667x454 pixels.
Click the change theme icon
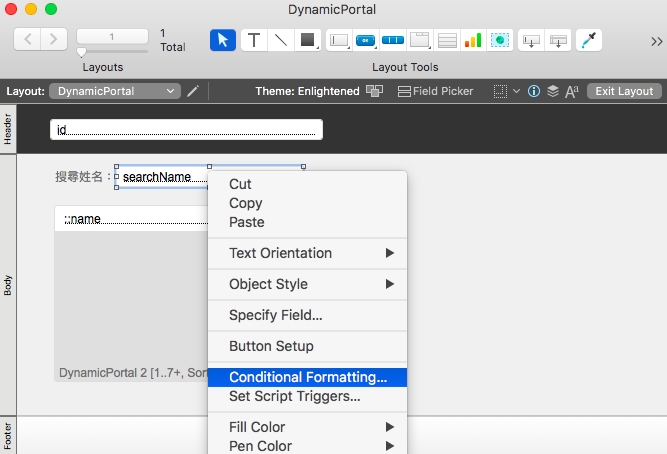[374, 91]
